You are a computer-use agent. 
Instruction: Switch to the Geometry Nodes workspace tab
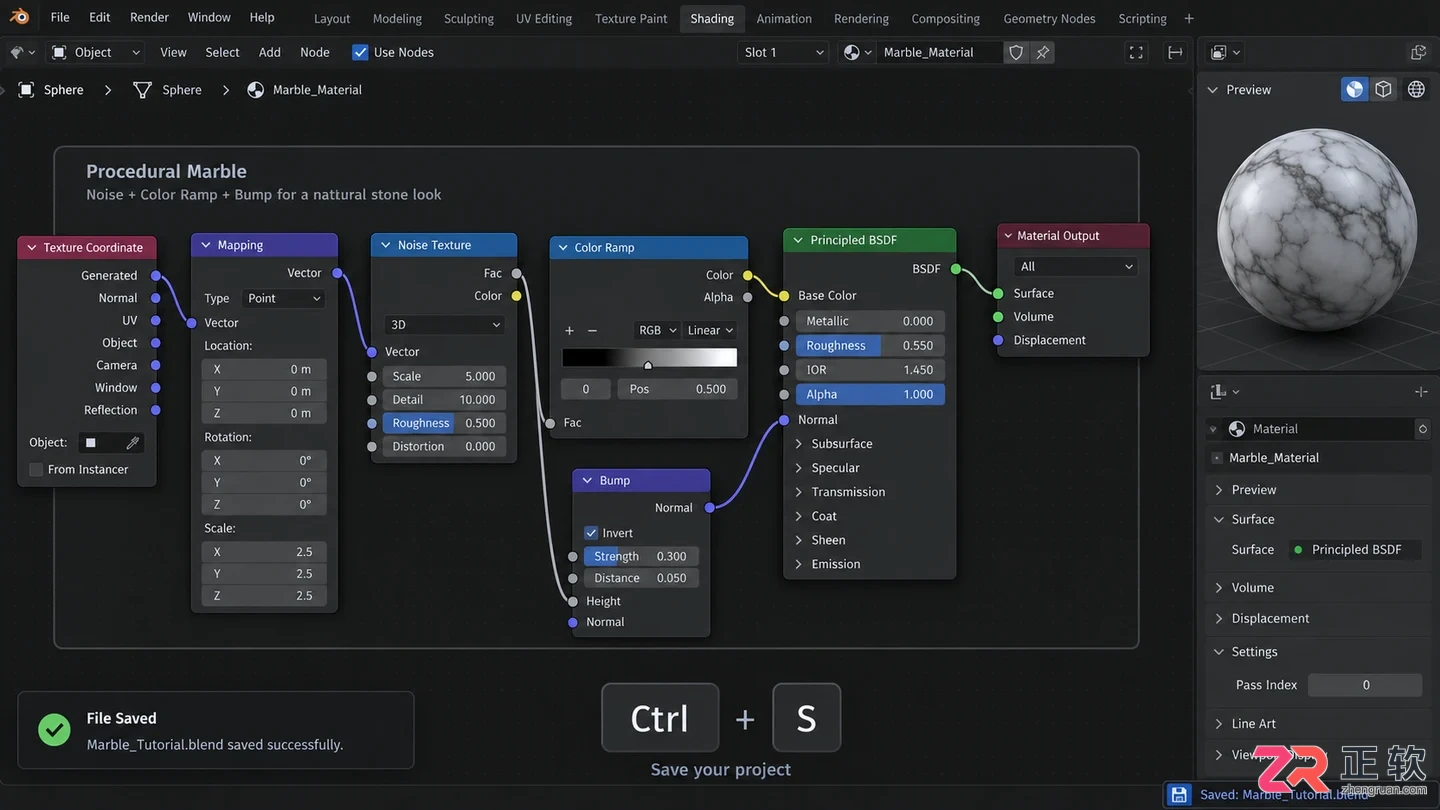coord(1049,18)
